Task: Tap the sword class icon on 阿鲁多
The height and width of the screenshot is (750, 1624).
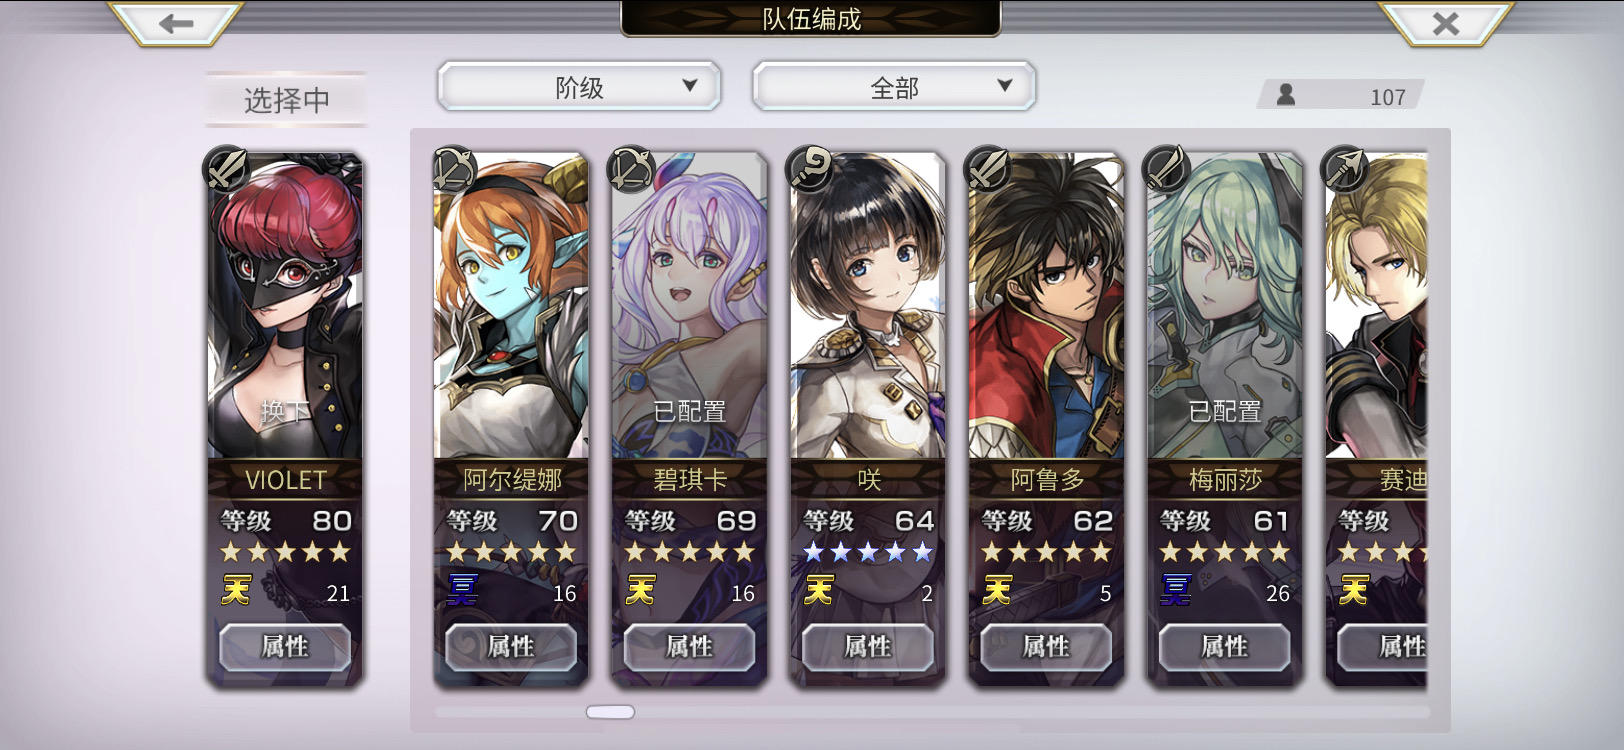Action: tap(989, 169)
